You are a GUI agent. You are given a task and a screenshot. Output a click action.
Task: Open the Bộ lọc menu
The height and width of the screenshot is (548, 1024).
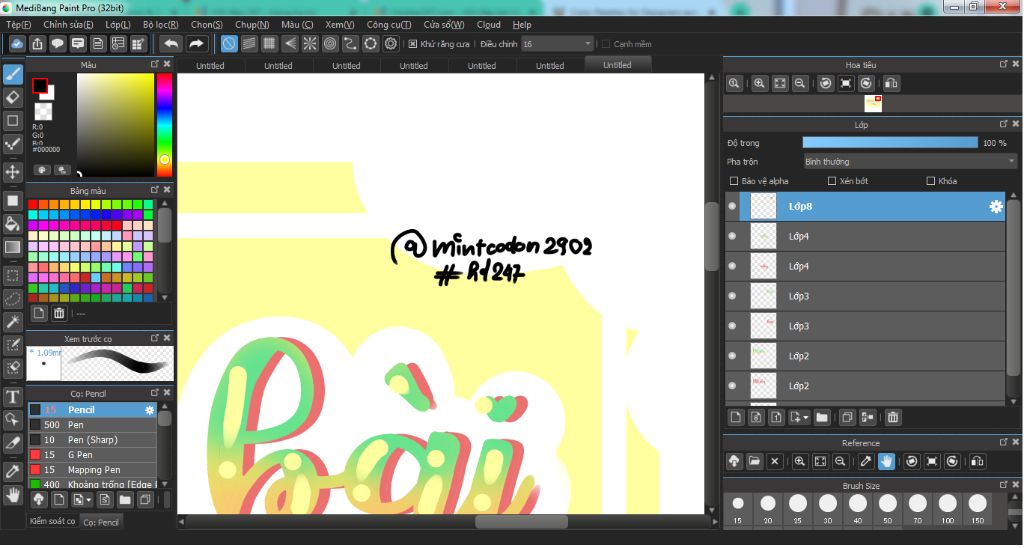click(161, 25)
